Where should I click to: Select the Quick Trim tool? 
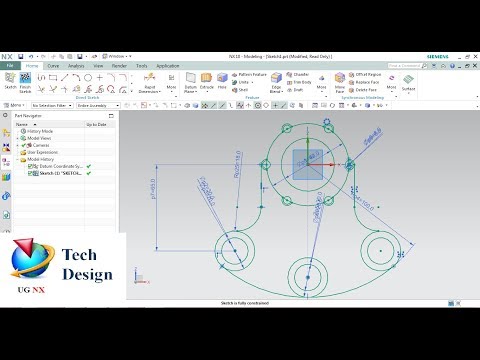click(x=41, y=89)
